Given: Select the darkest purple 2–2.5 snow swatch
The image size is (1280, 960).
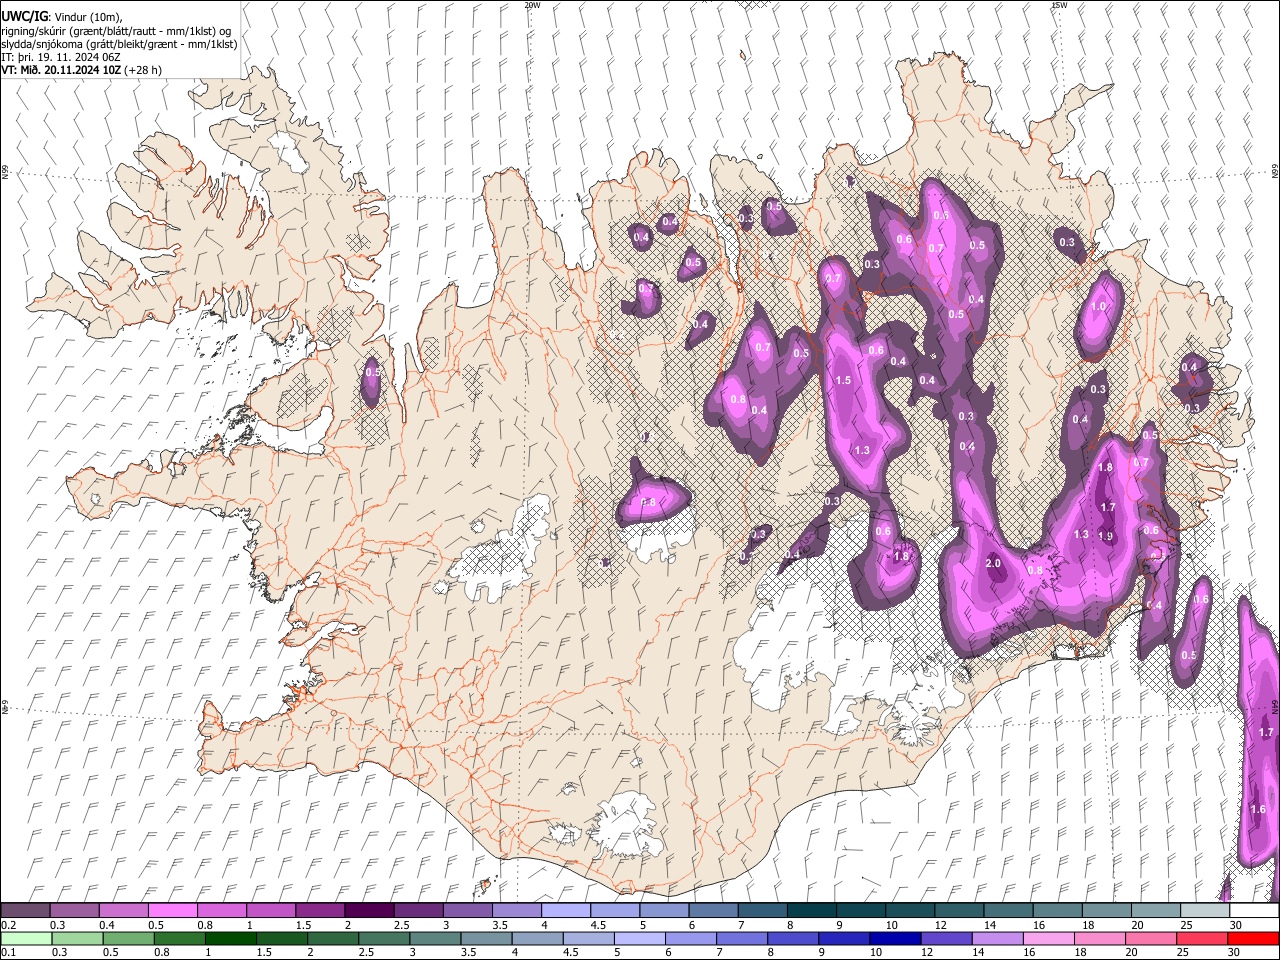Looking at the screenshot, I should pyautogui.click(x=369, y=910).
